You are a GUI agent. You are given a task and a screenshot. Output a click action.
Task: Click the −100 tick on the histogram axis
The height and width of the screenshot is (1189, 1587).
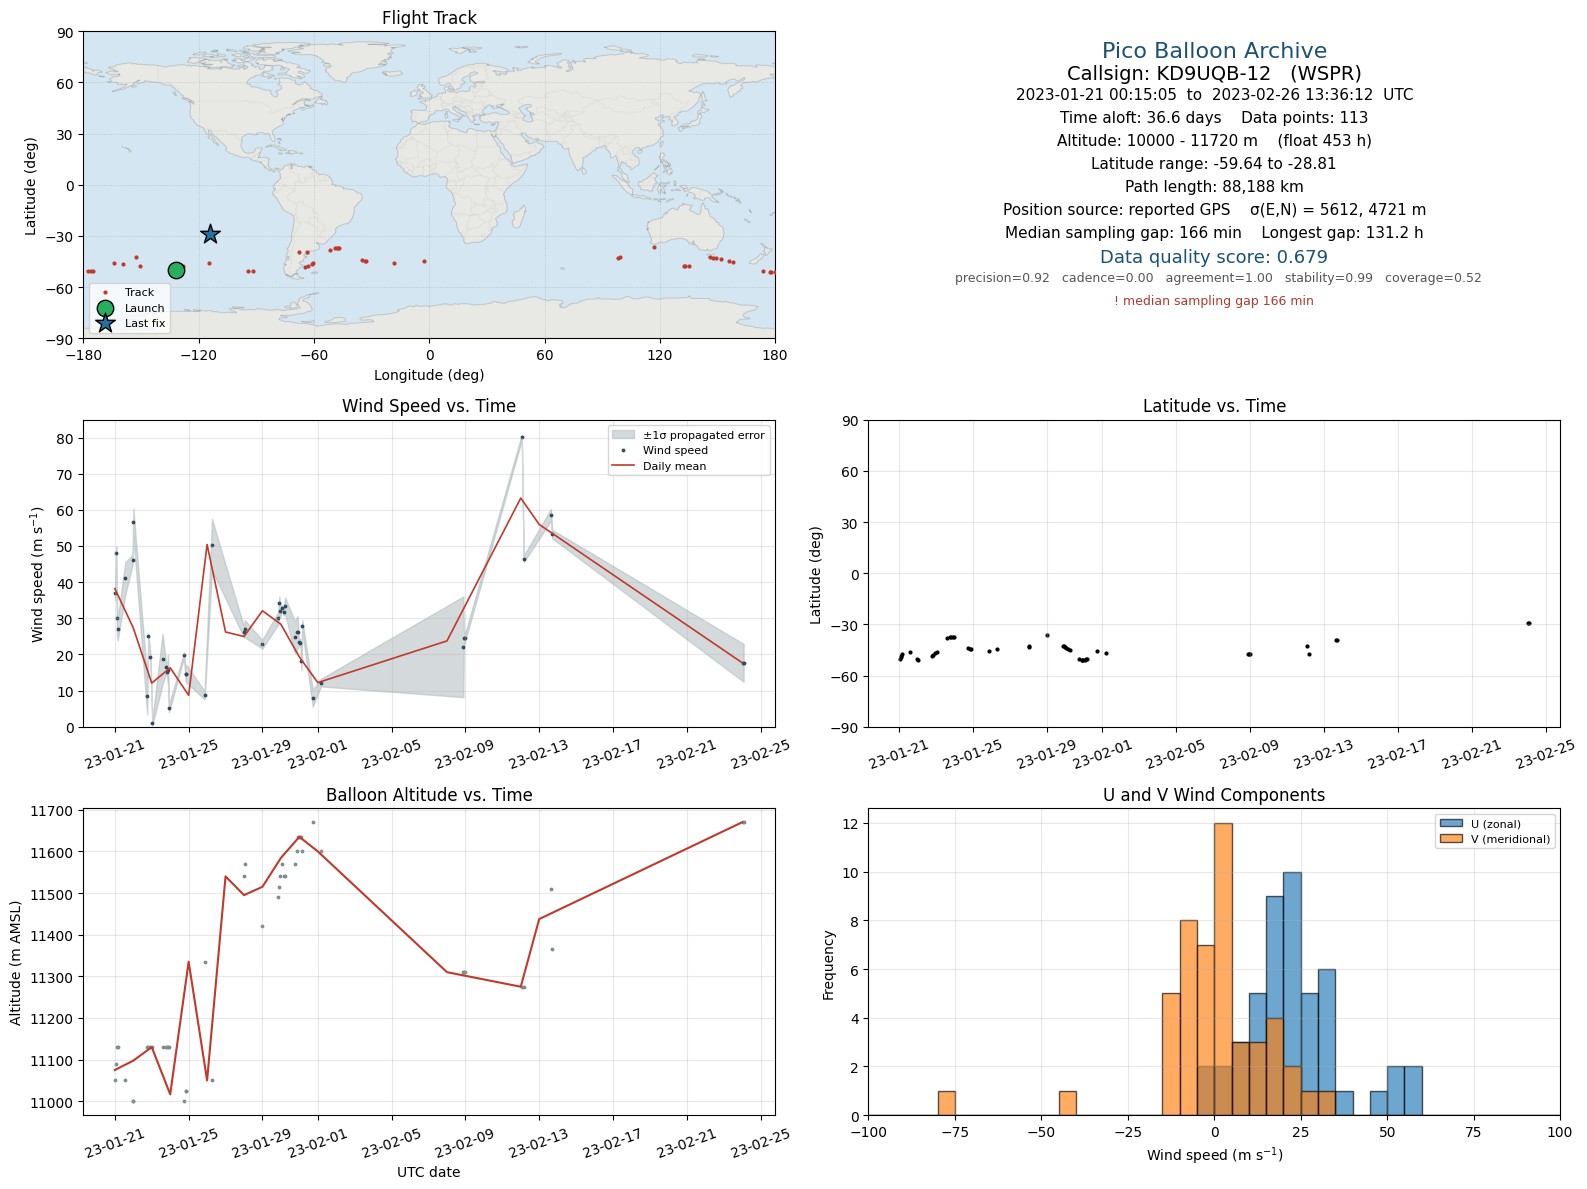coord(869,1132)
